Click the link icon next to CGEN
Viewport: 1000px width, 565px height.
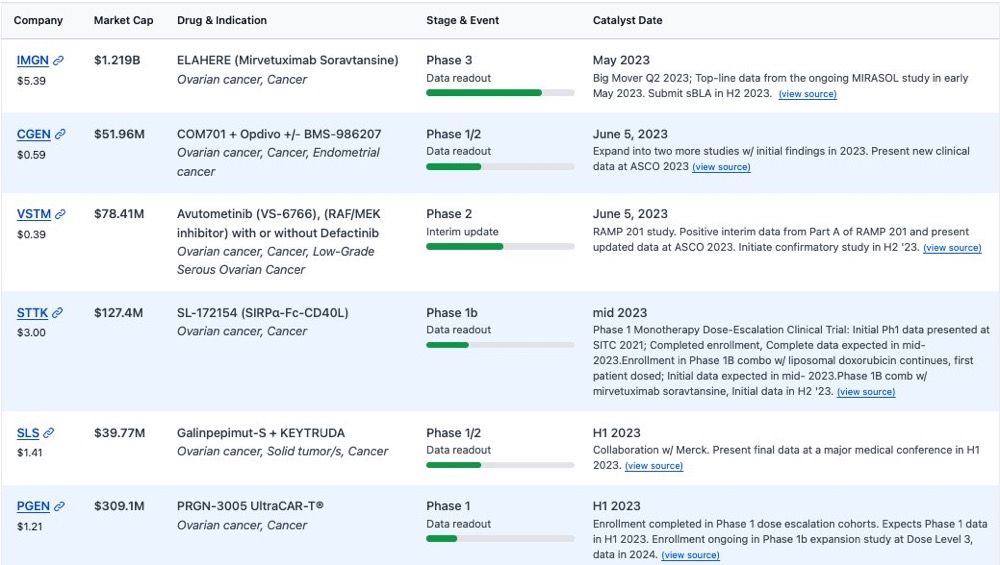(60, 135)
